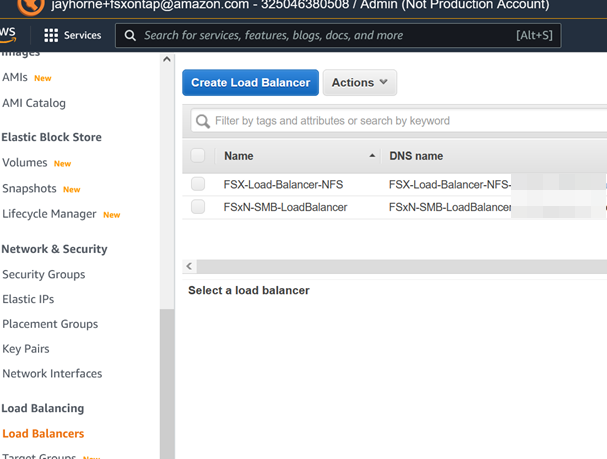The image size is (607, 459).
Task: Click the DNS name column header
Action: 416,156
